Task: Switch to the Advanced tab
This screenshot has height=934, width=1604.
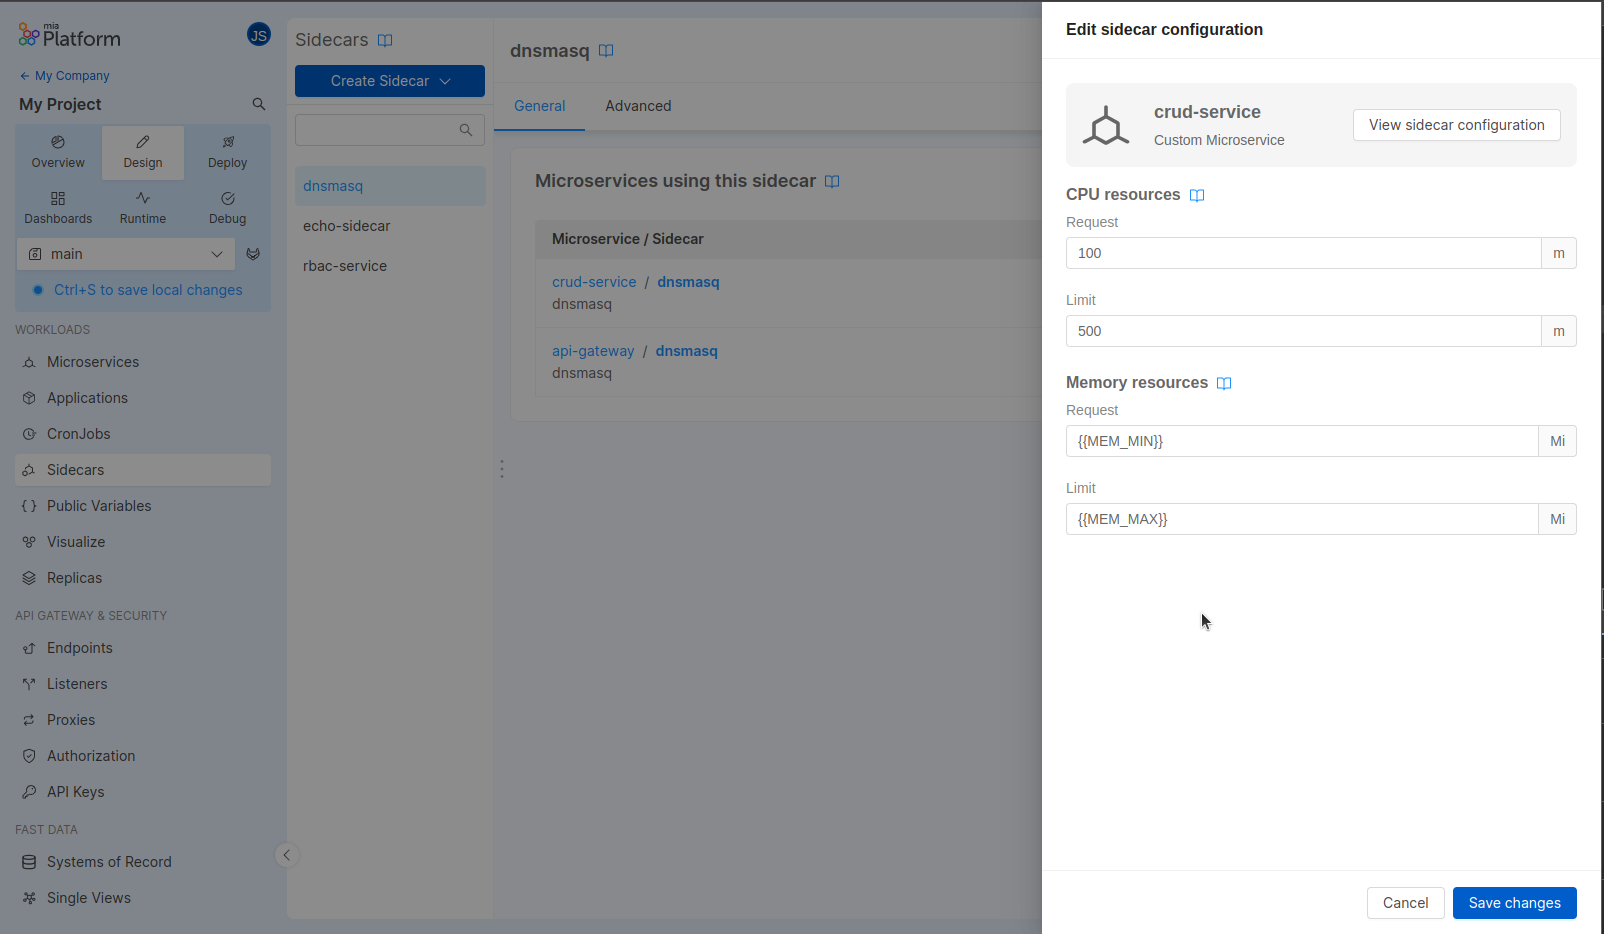Action: (x=638, y=106)
